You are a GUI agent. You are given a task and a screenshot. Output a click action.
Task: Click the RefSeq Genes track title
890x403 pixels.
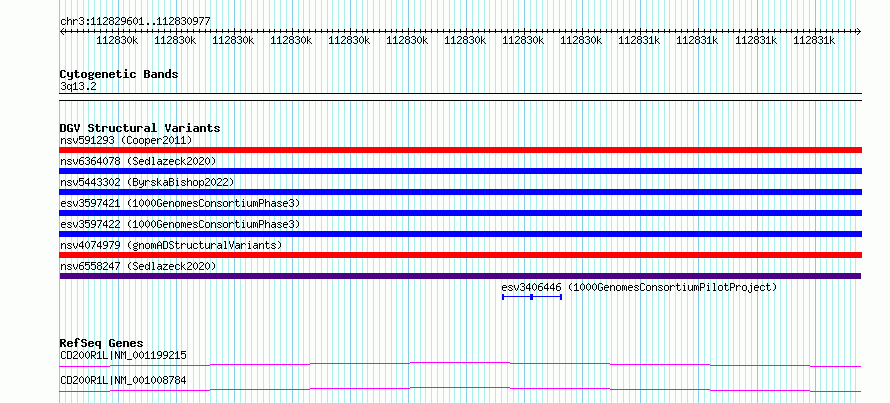[x=101, y=343]
